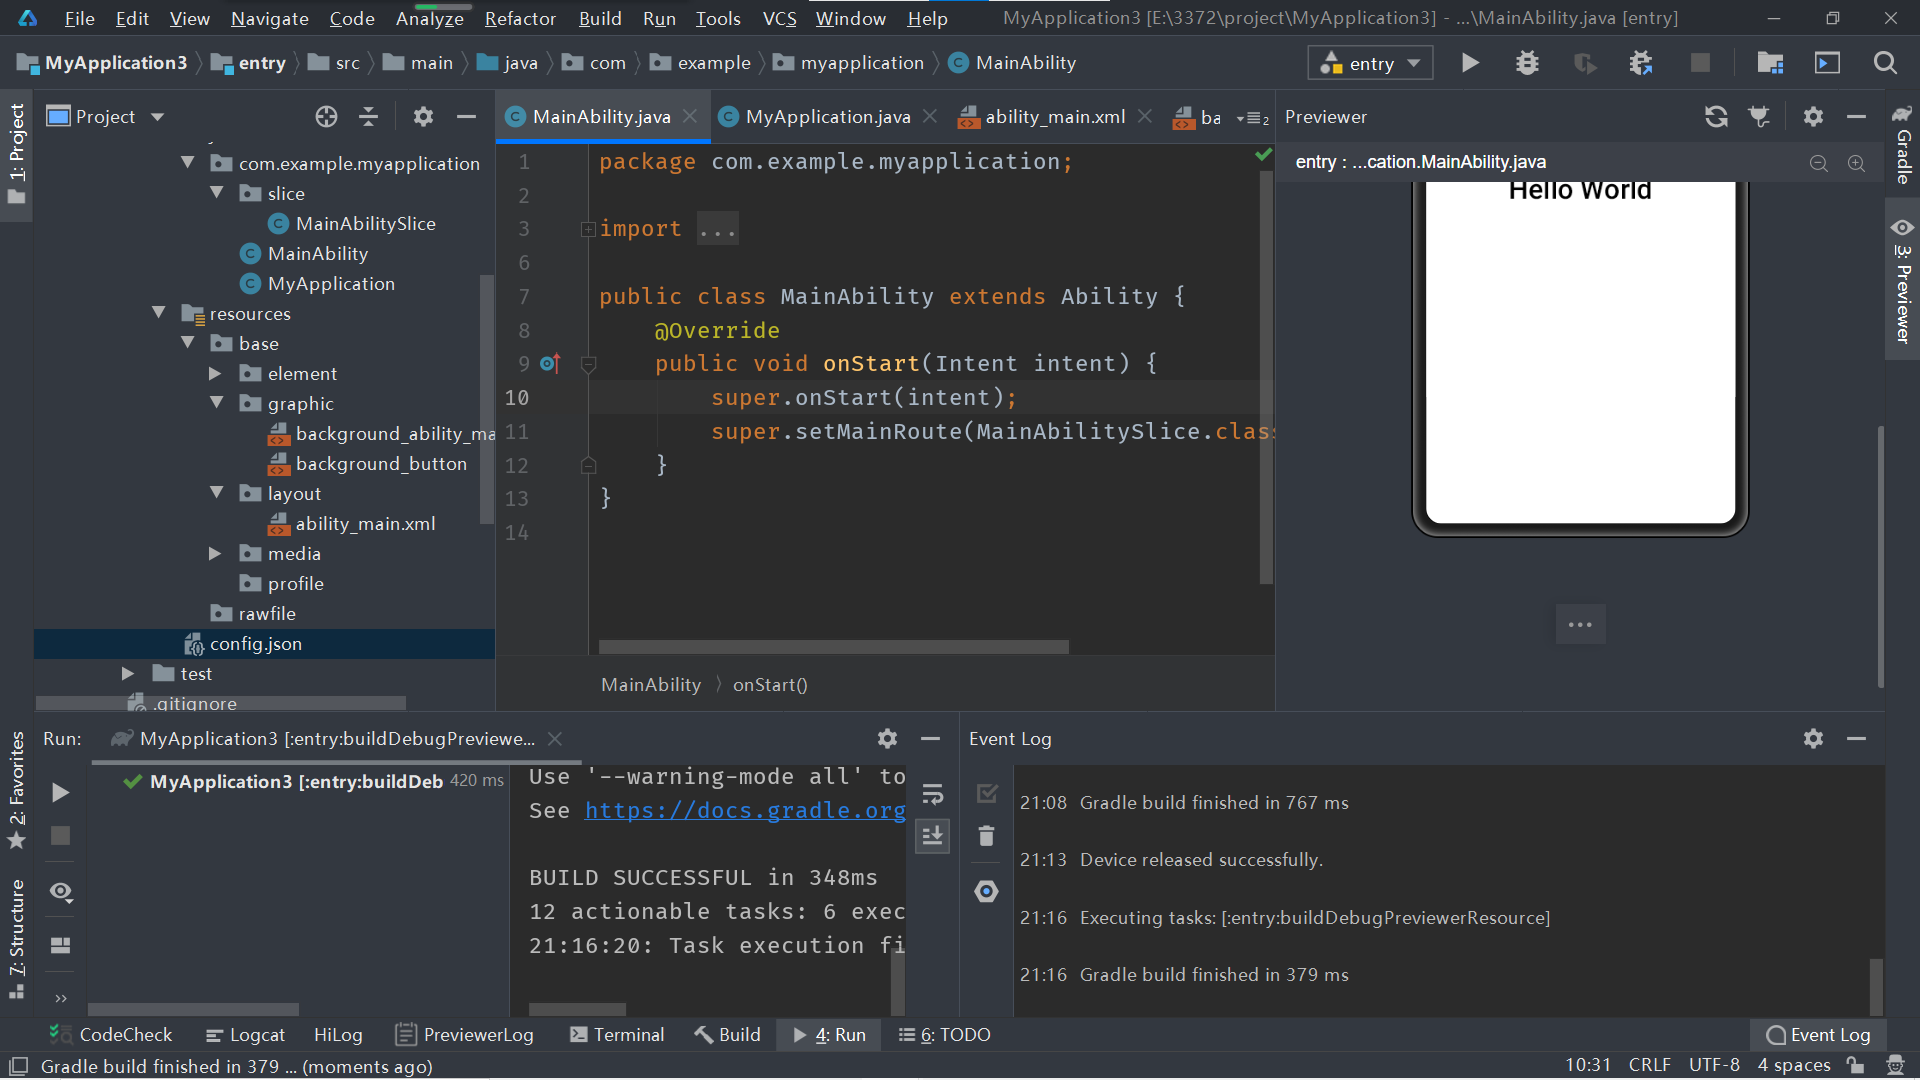This screenshot has width=1920, height=1080.
Task: Open Previewer panel settings gear
Action: (x=1813, y=117)
